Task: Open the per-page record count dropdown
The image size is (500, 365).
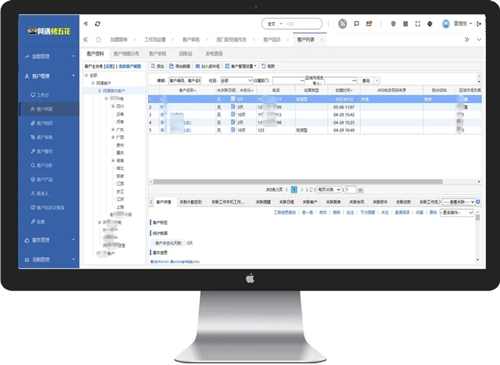Action: tap(329, 189)
